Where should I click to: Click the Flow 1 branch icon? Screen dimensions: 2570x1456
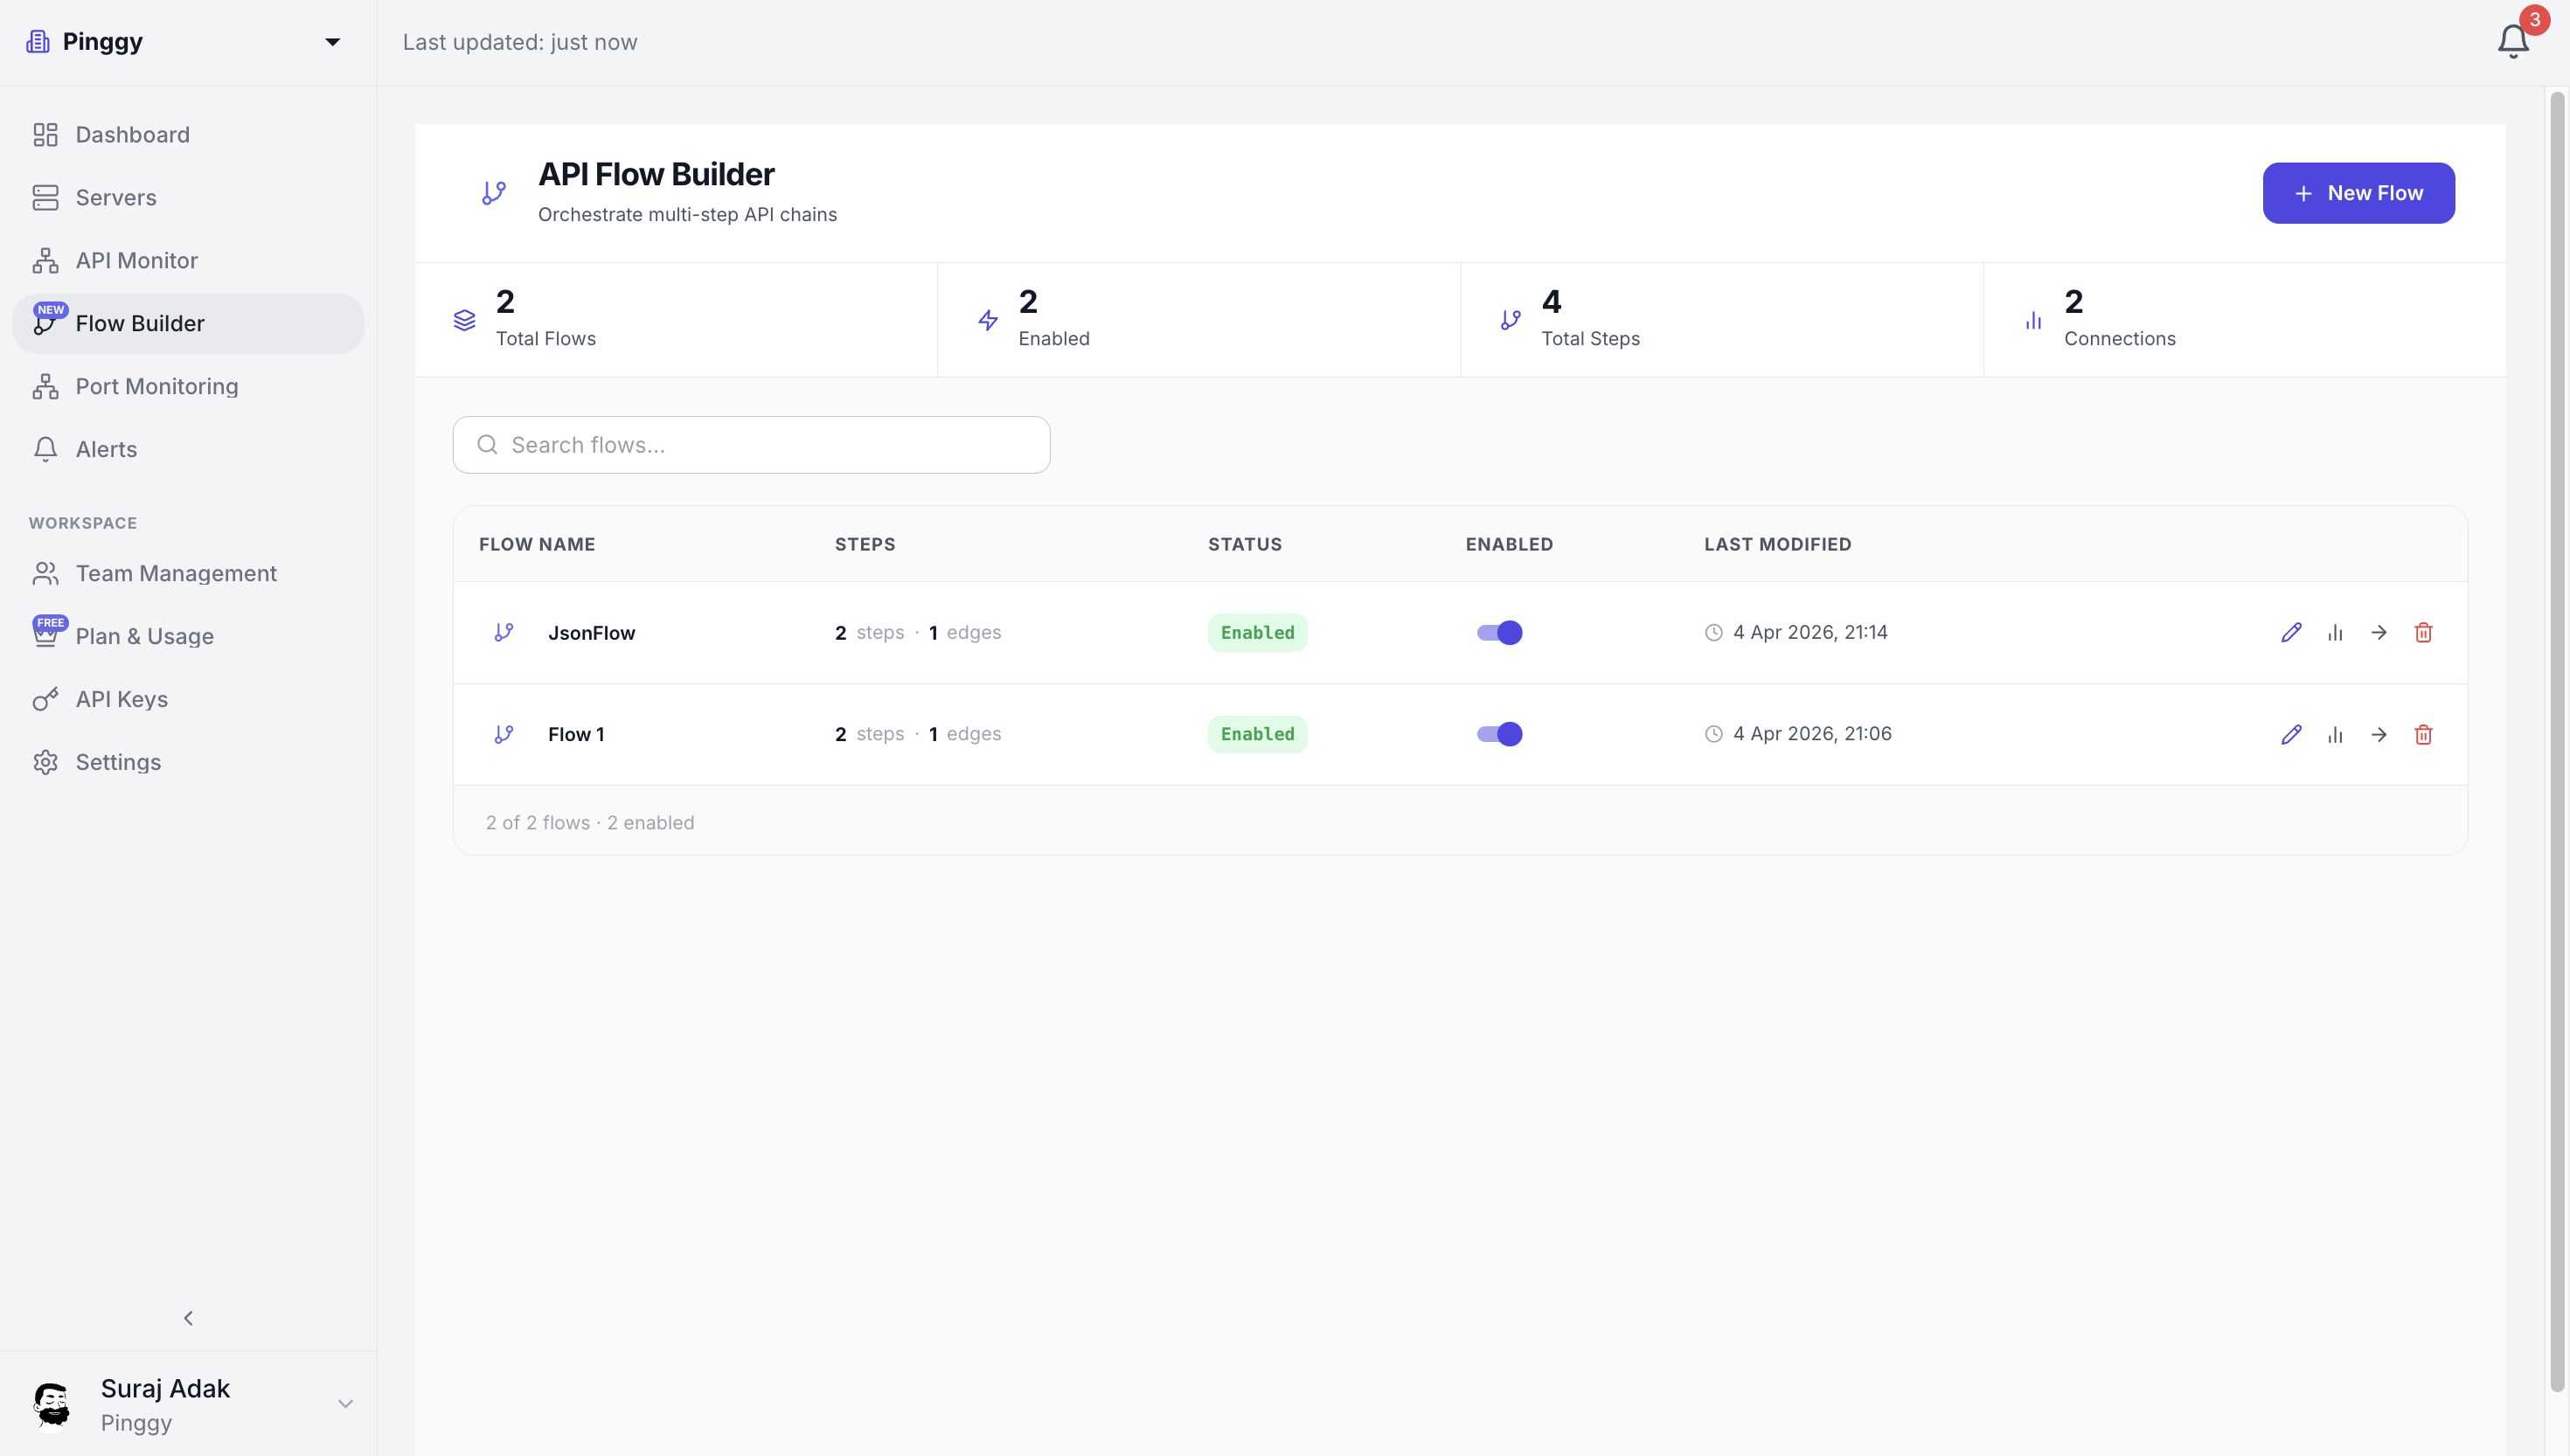click(x=504, y=734)
